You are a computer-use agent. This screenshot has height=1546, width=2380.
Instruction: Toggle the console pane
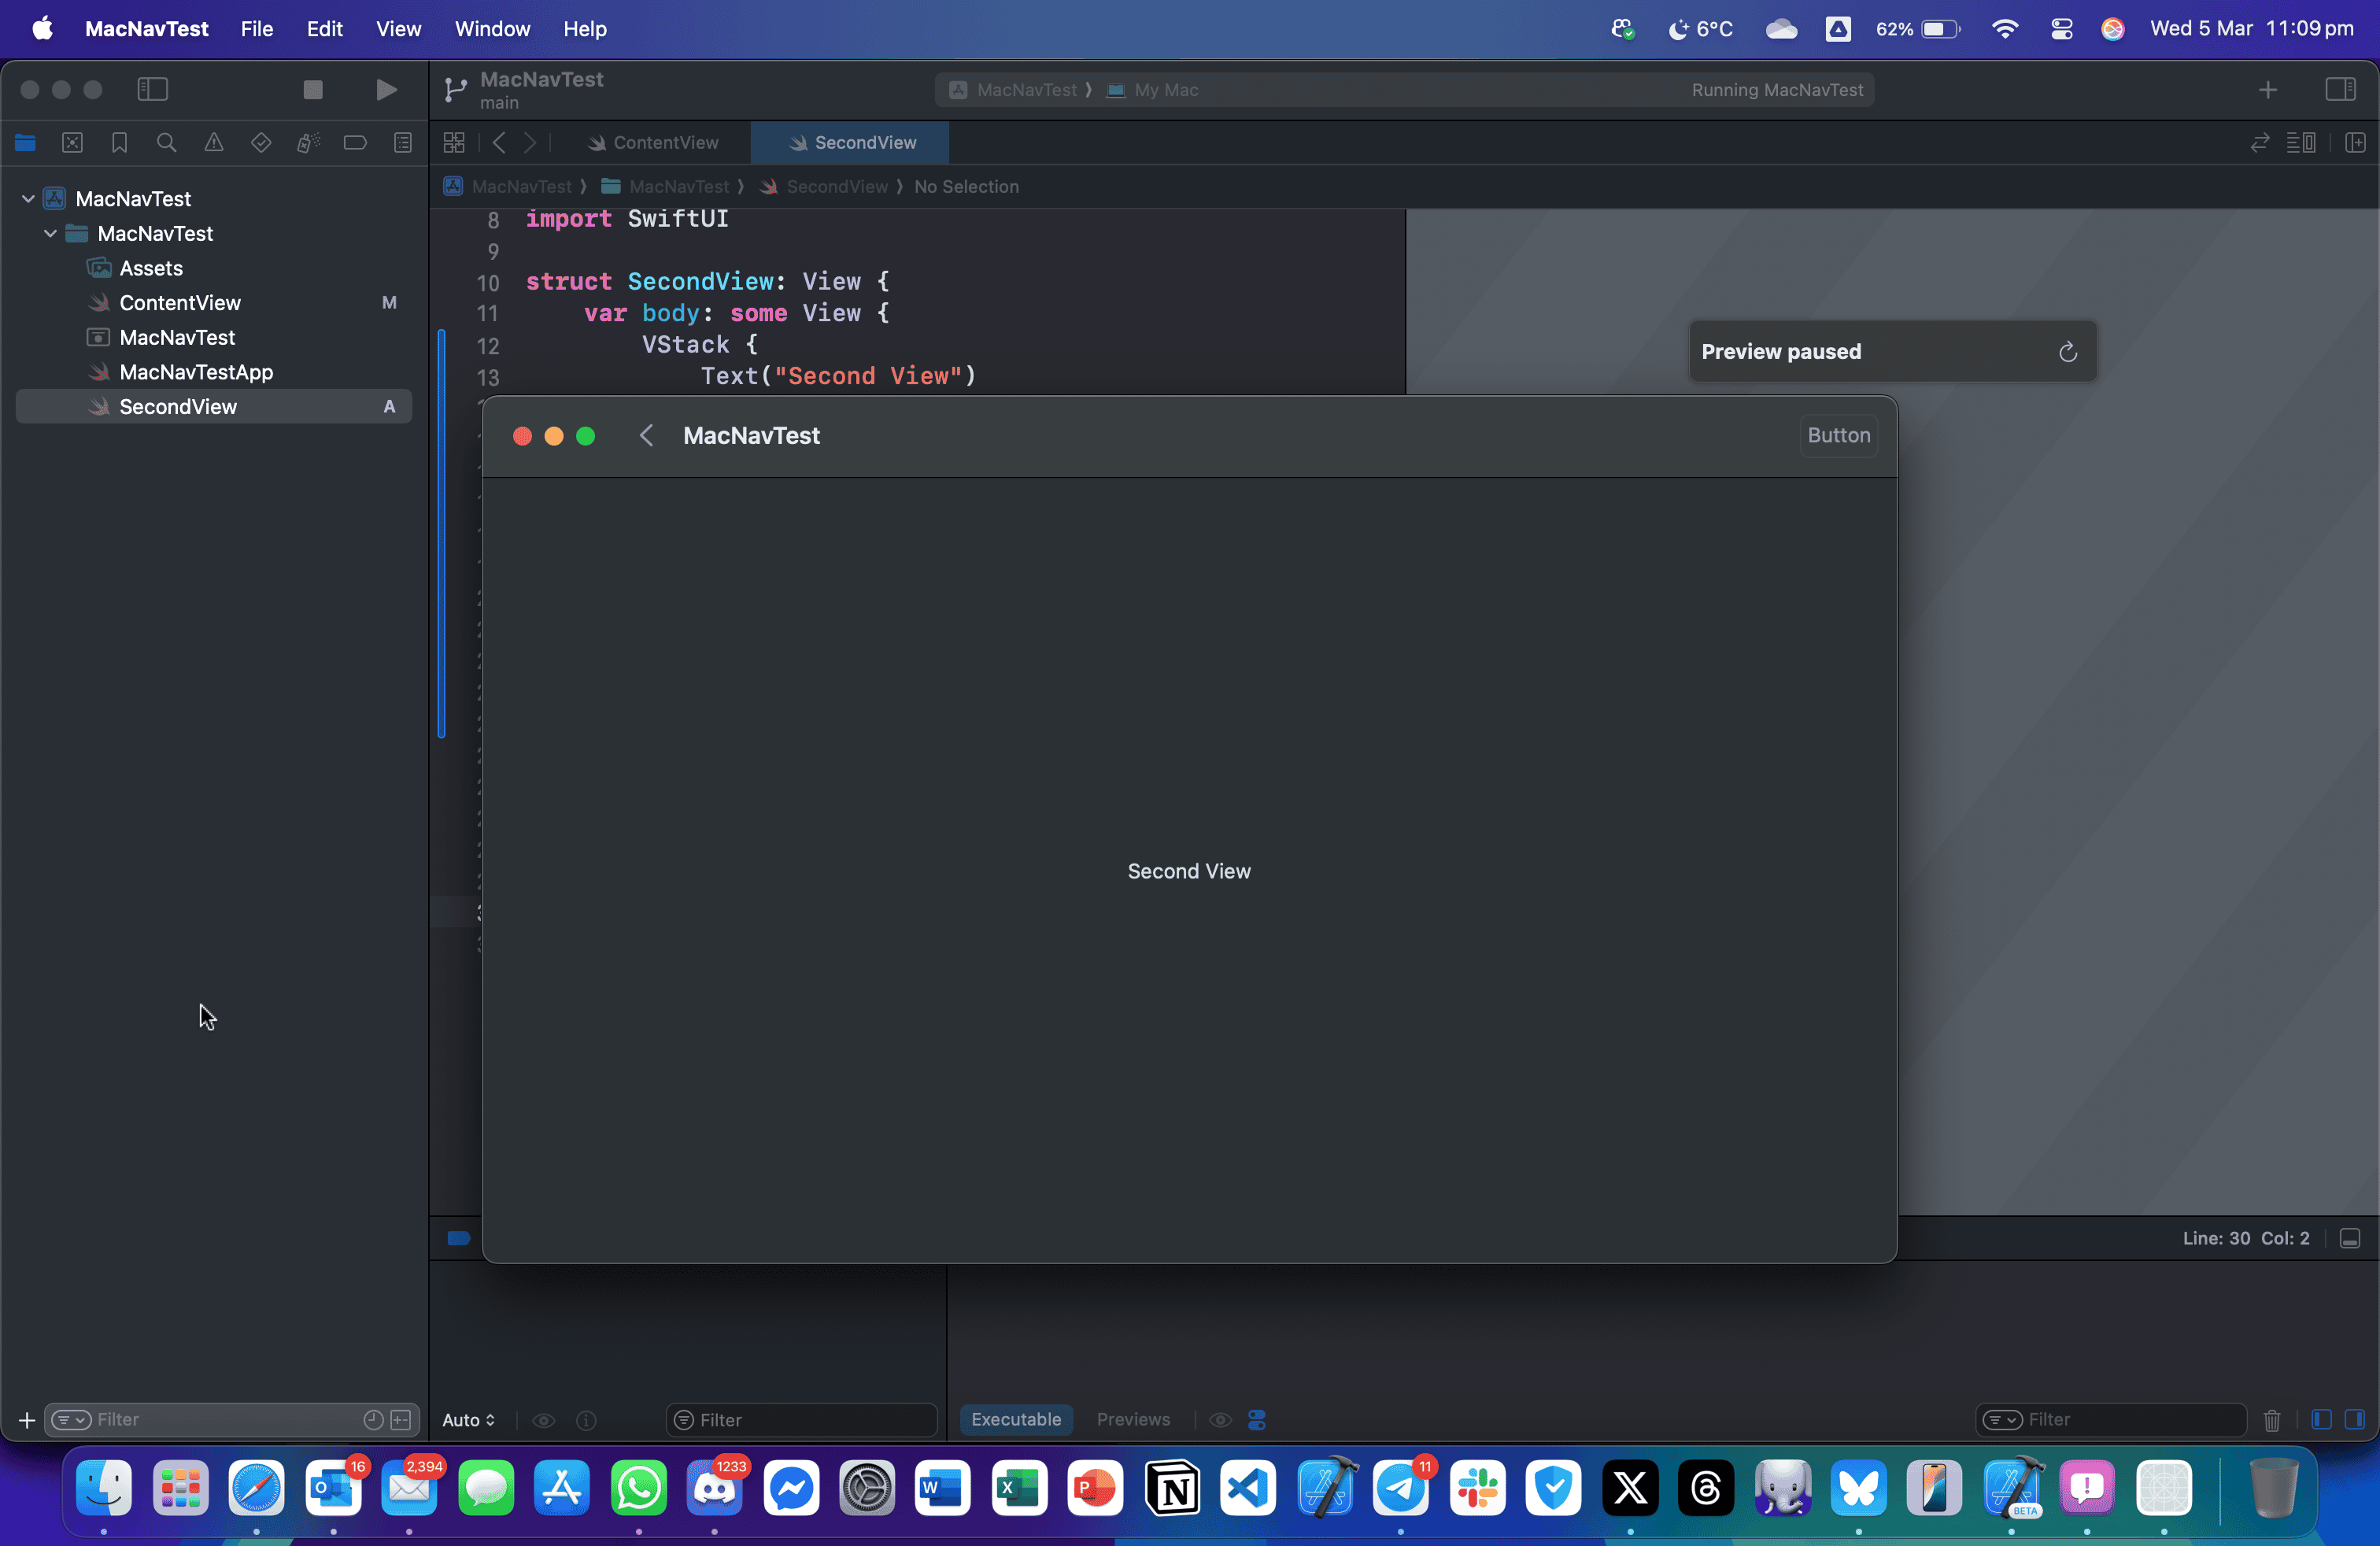pyautogui.click(x=2355, y=1419)
